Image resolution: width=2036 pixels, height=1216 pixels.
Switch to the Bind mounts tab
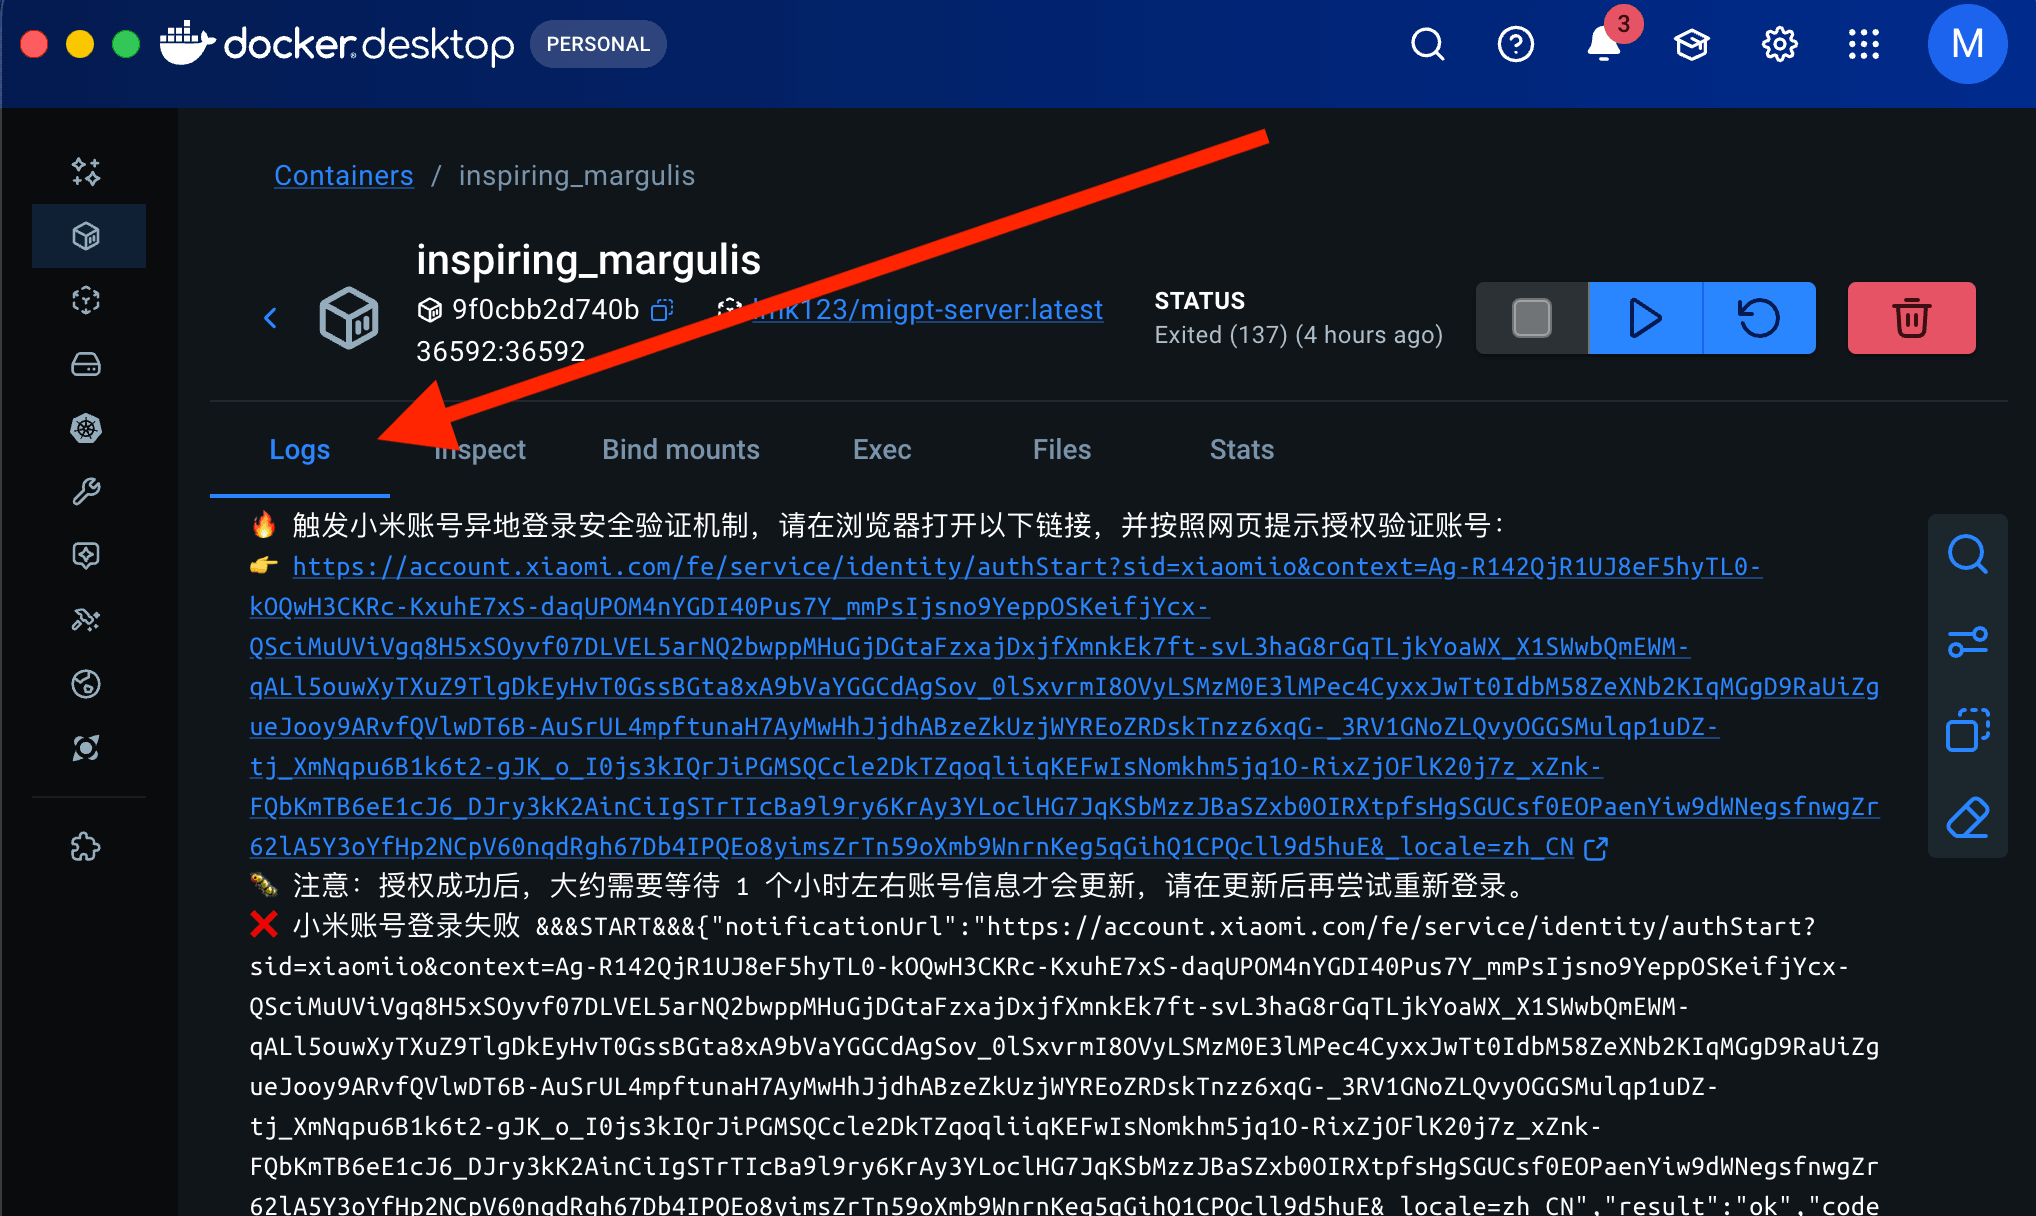pyautogui.click(x=680, y=450)
